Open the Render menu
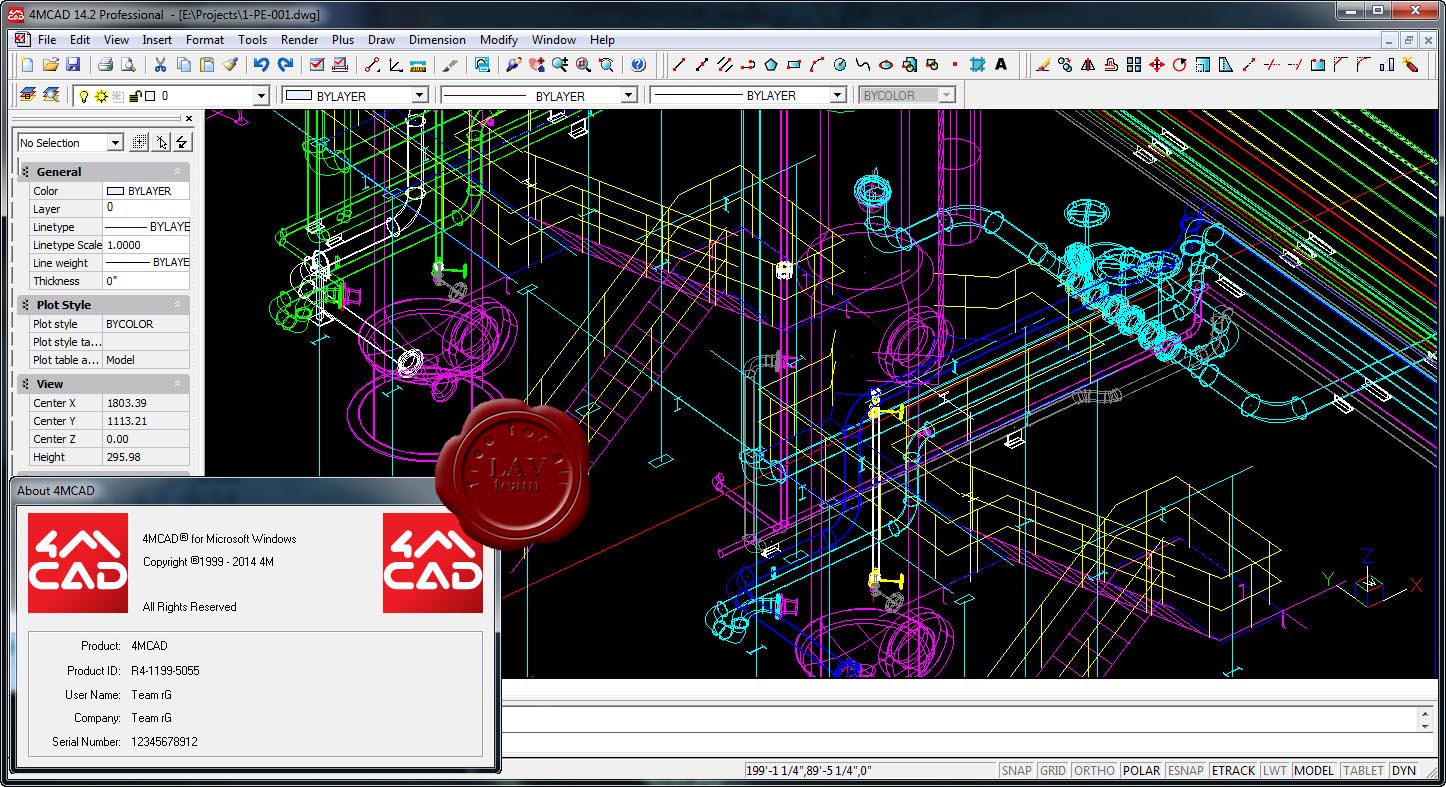This screenshot has width=1446, height=787. click(x=299, y=40)
